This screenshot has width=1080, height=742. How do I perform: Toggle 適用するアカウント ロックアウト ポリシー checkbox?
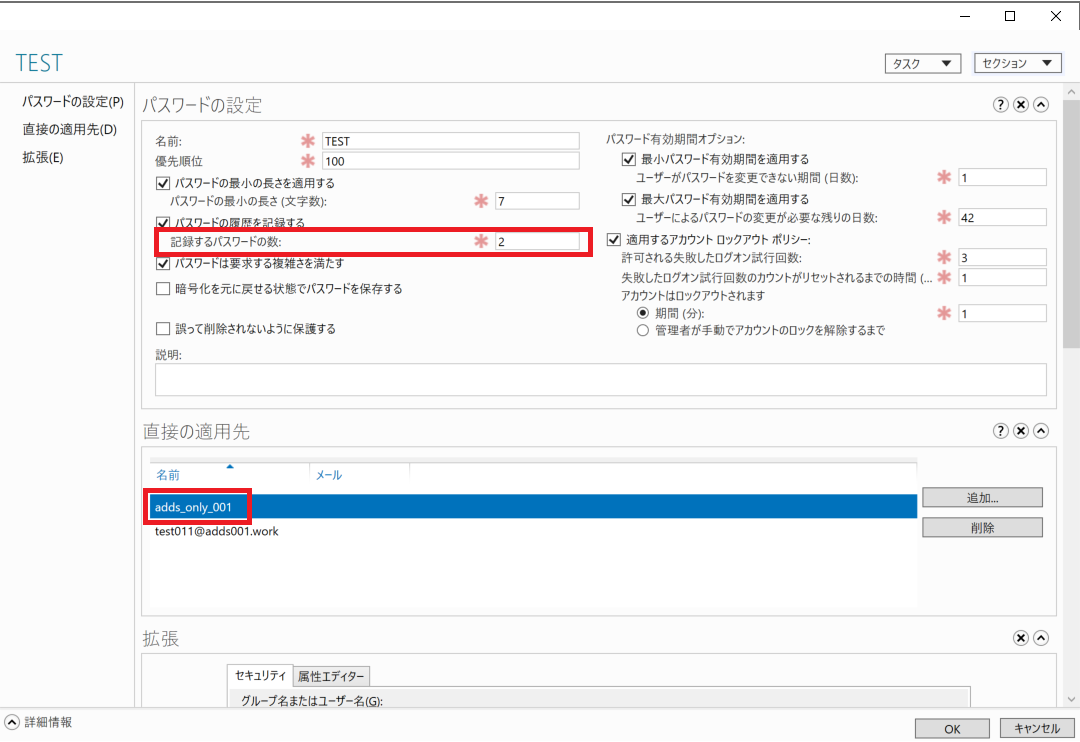[x=614, y=240]
